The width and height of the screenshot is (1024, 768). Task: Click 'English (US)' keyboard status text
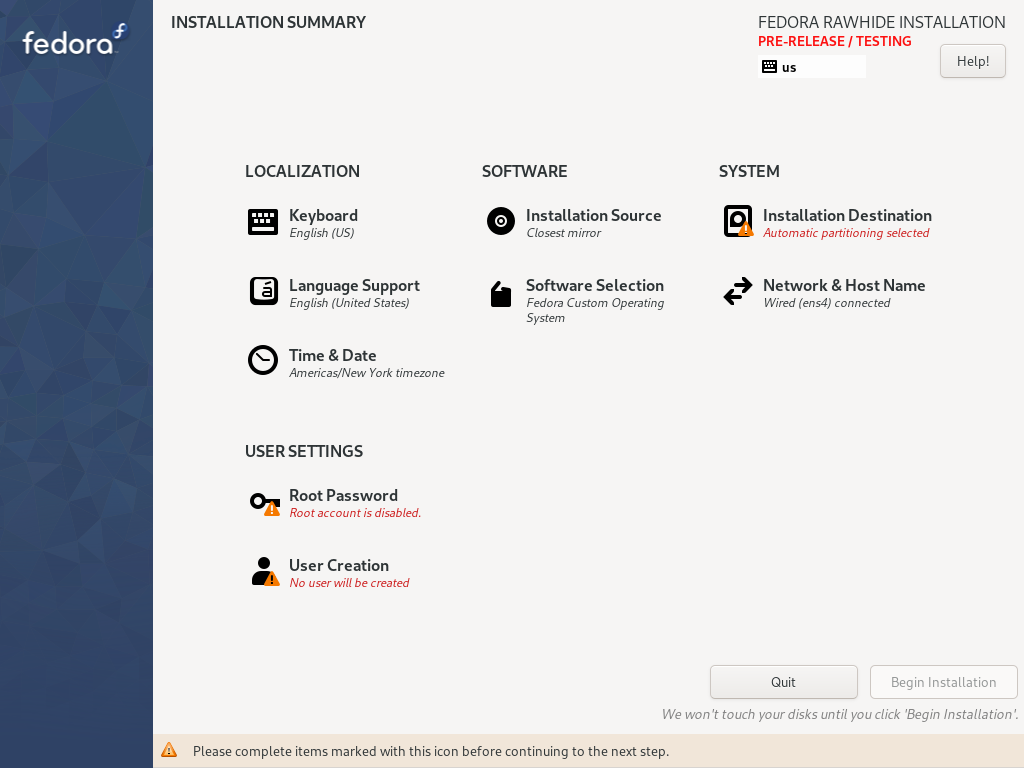pyautogui.click(x=322, y=233)
